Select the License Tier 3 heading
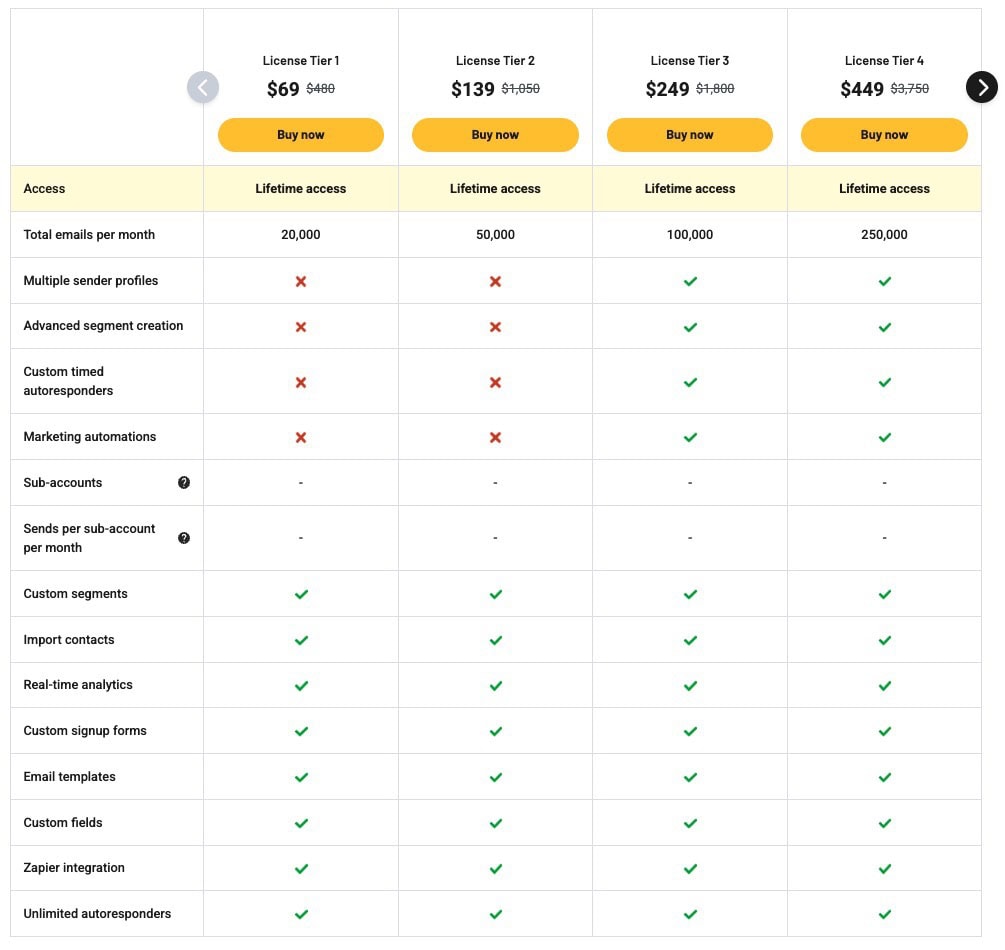 689,60
